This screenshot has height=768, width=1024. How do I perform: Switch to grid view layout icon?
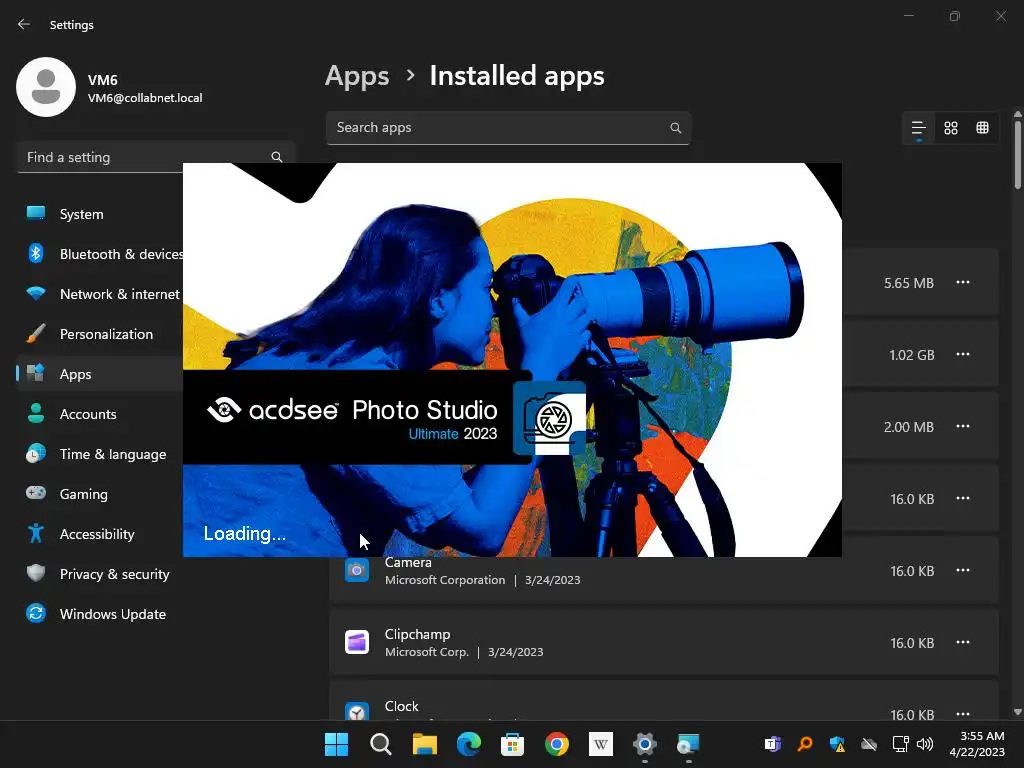point(951,128)
